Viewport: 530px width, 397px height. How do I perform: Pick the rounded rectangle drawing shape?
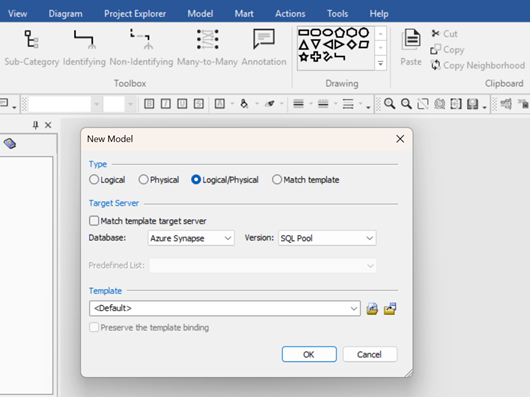pos(315,33)
